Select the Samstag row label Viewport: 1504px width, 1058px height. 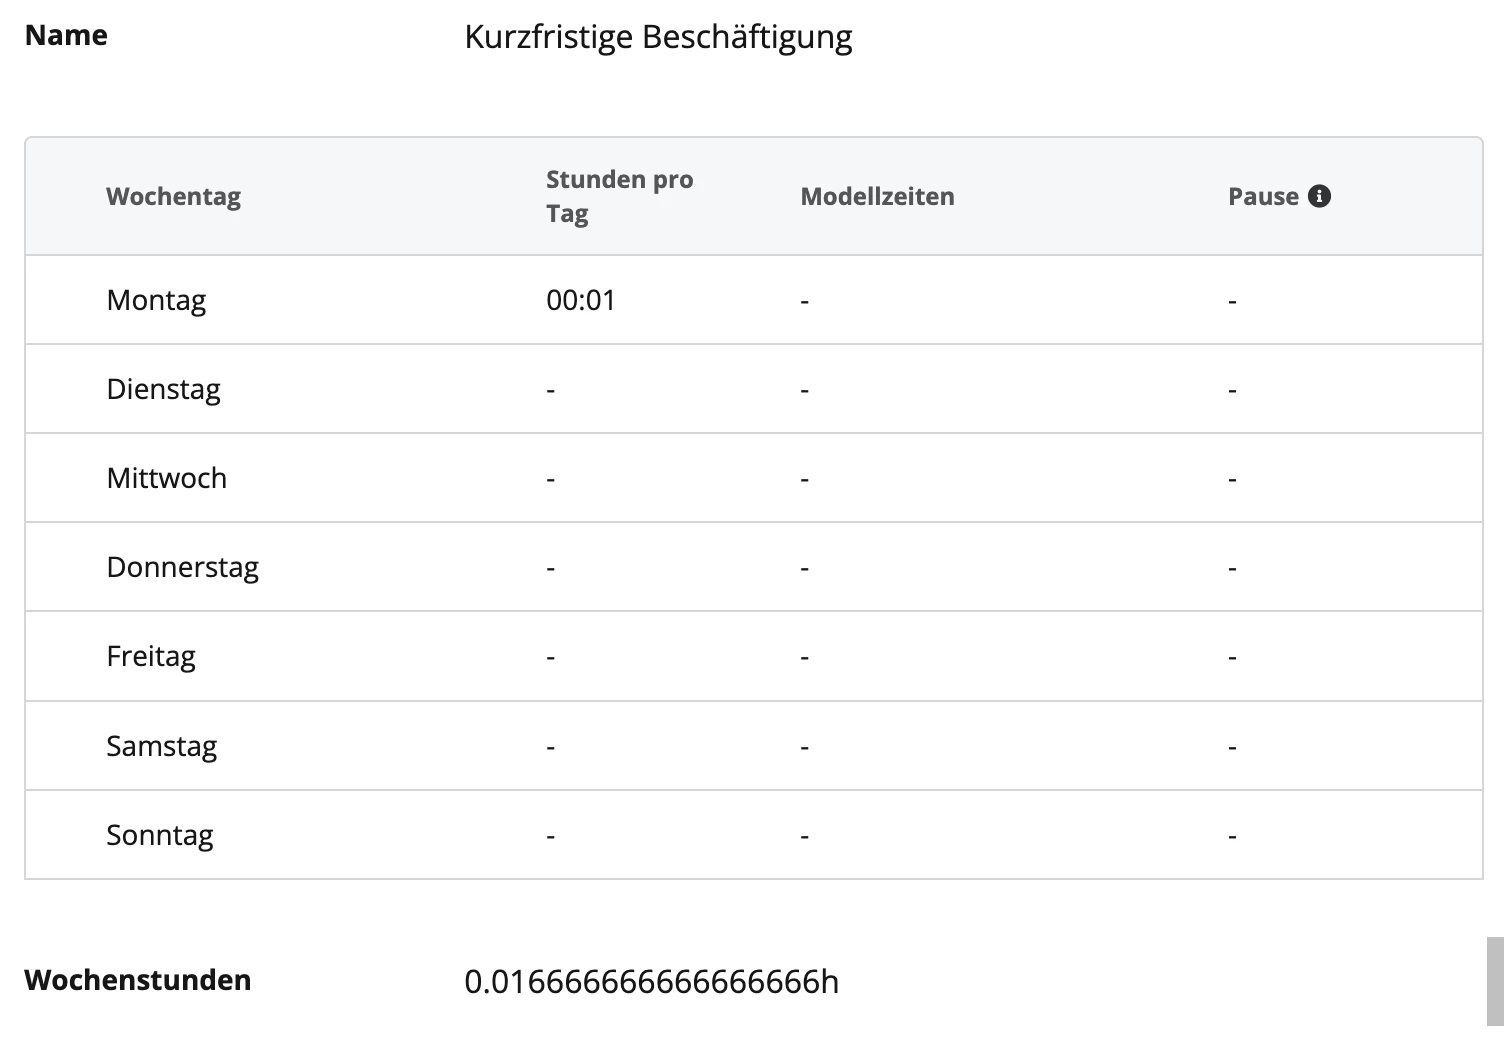tap(161, 746)
